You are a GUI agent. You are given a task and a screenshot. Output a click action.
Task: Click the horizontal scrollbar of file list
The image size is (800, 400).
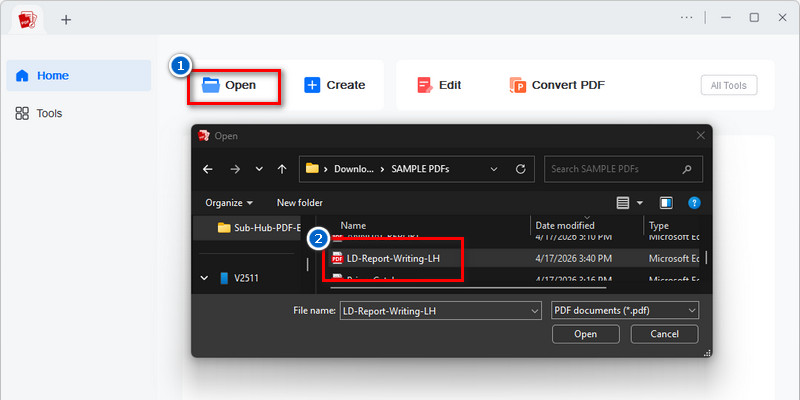(x=468, y=288)
